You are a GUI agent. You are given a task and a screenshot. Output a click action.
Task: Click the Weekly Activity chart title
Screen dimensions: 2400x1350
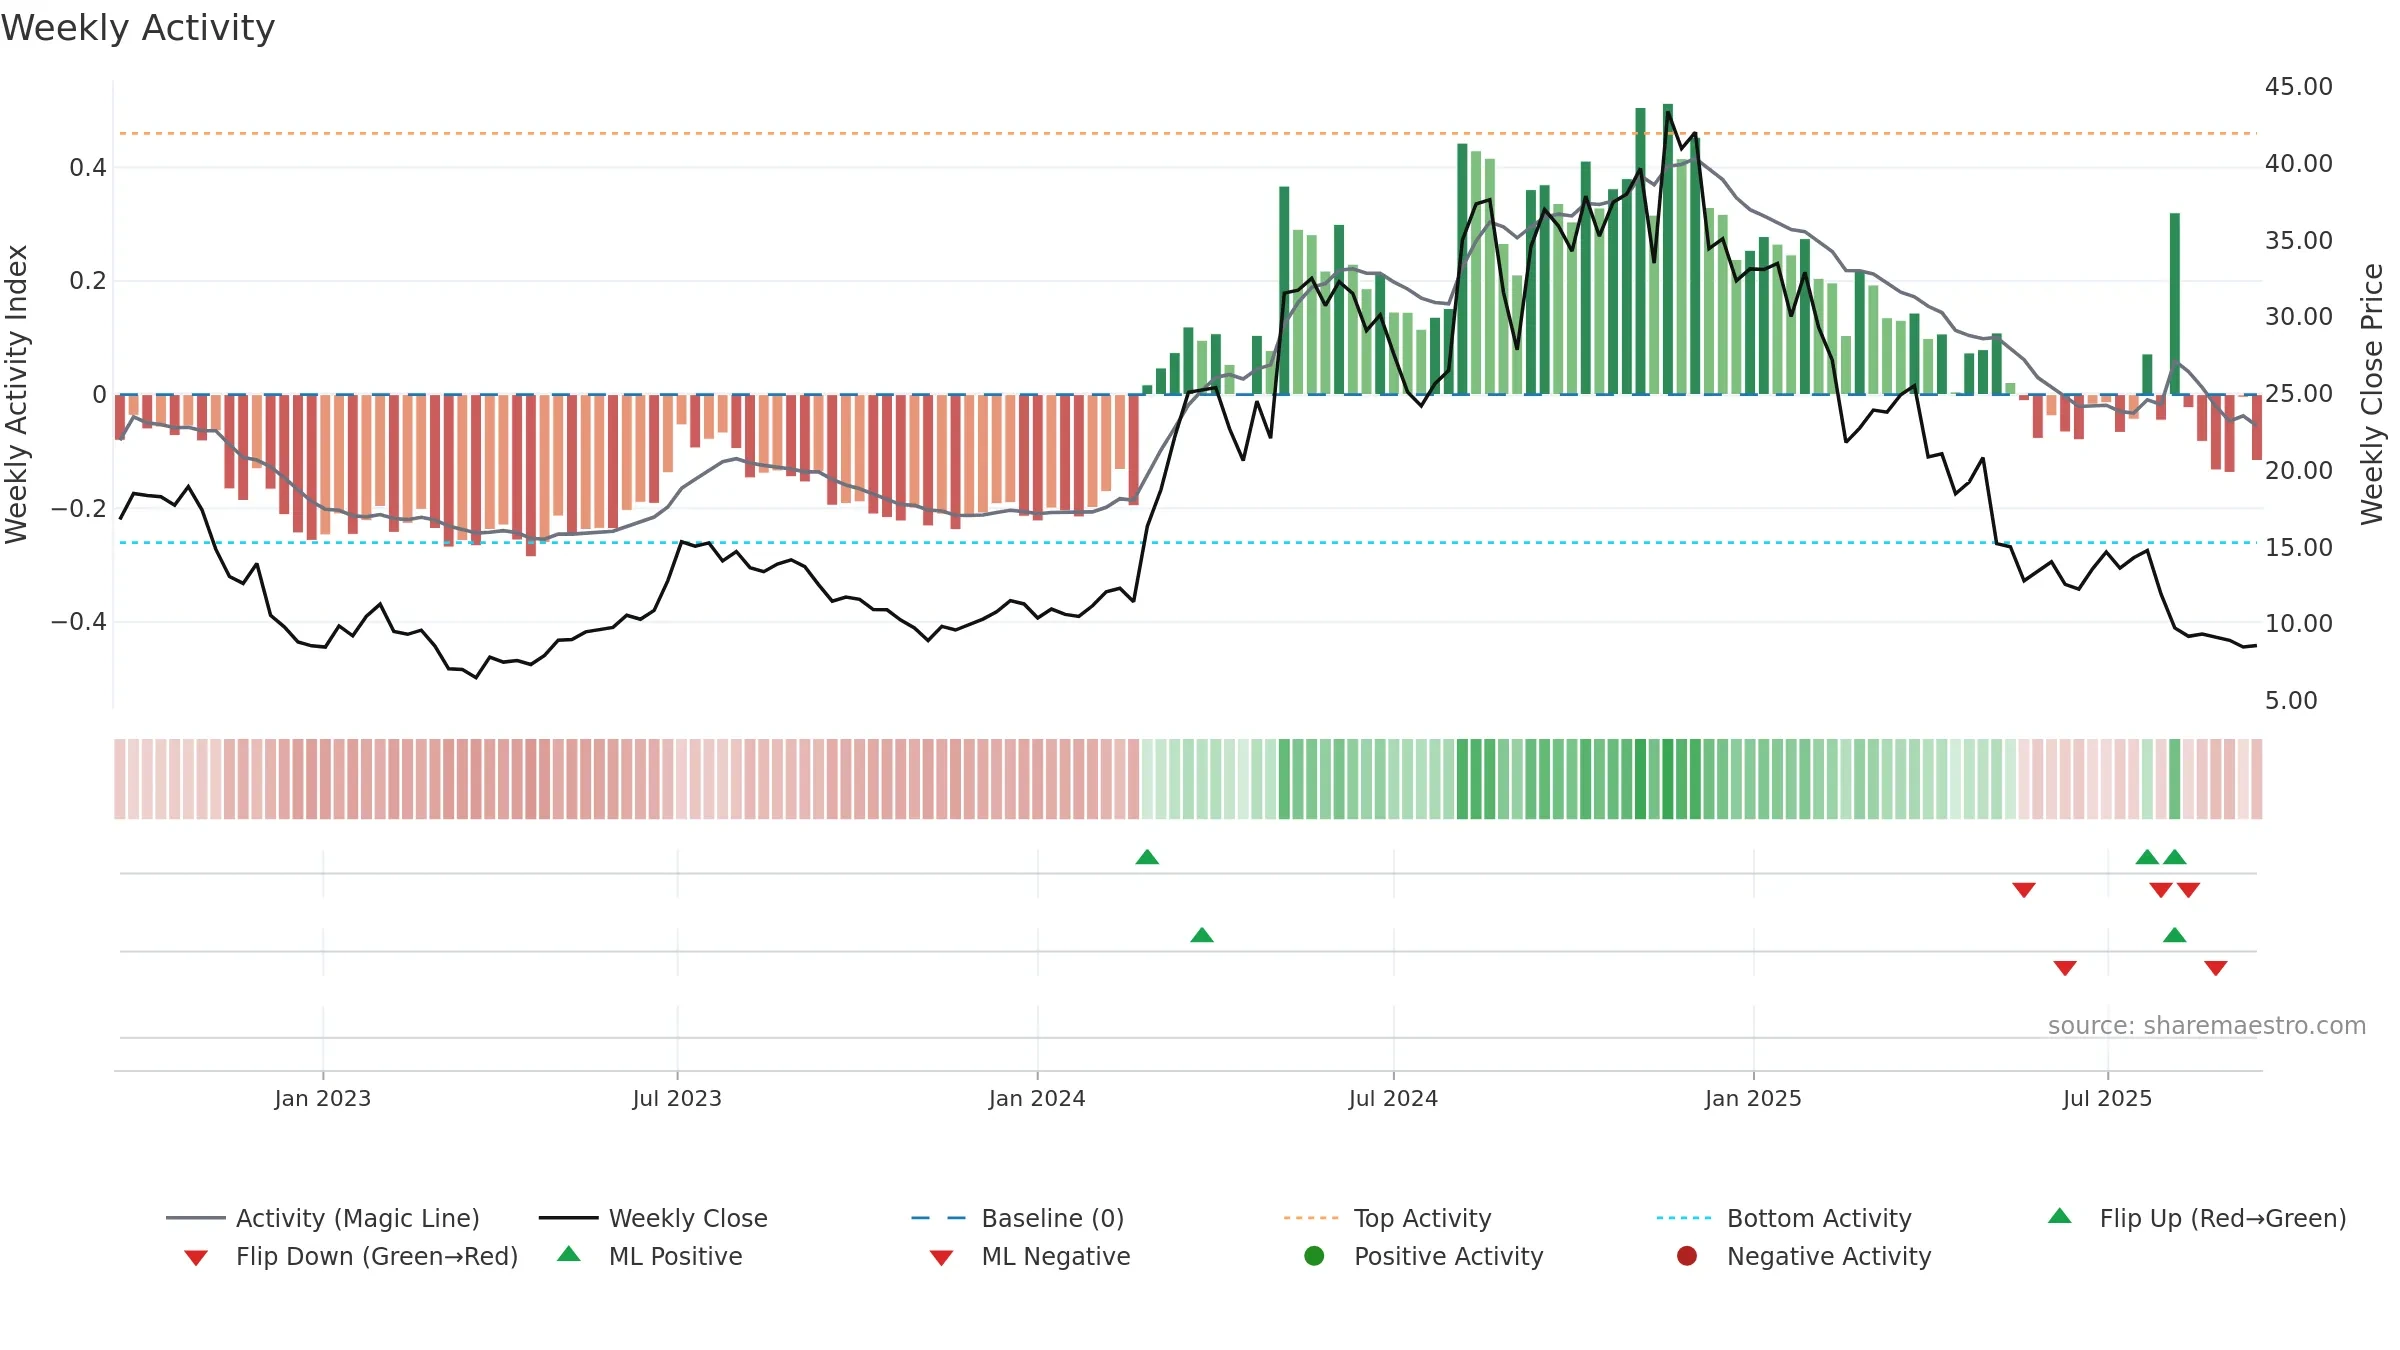pyautogui.click(x=138, y=28)
